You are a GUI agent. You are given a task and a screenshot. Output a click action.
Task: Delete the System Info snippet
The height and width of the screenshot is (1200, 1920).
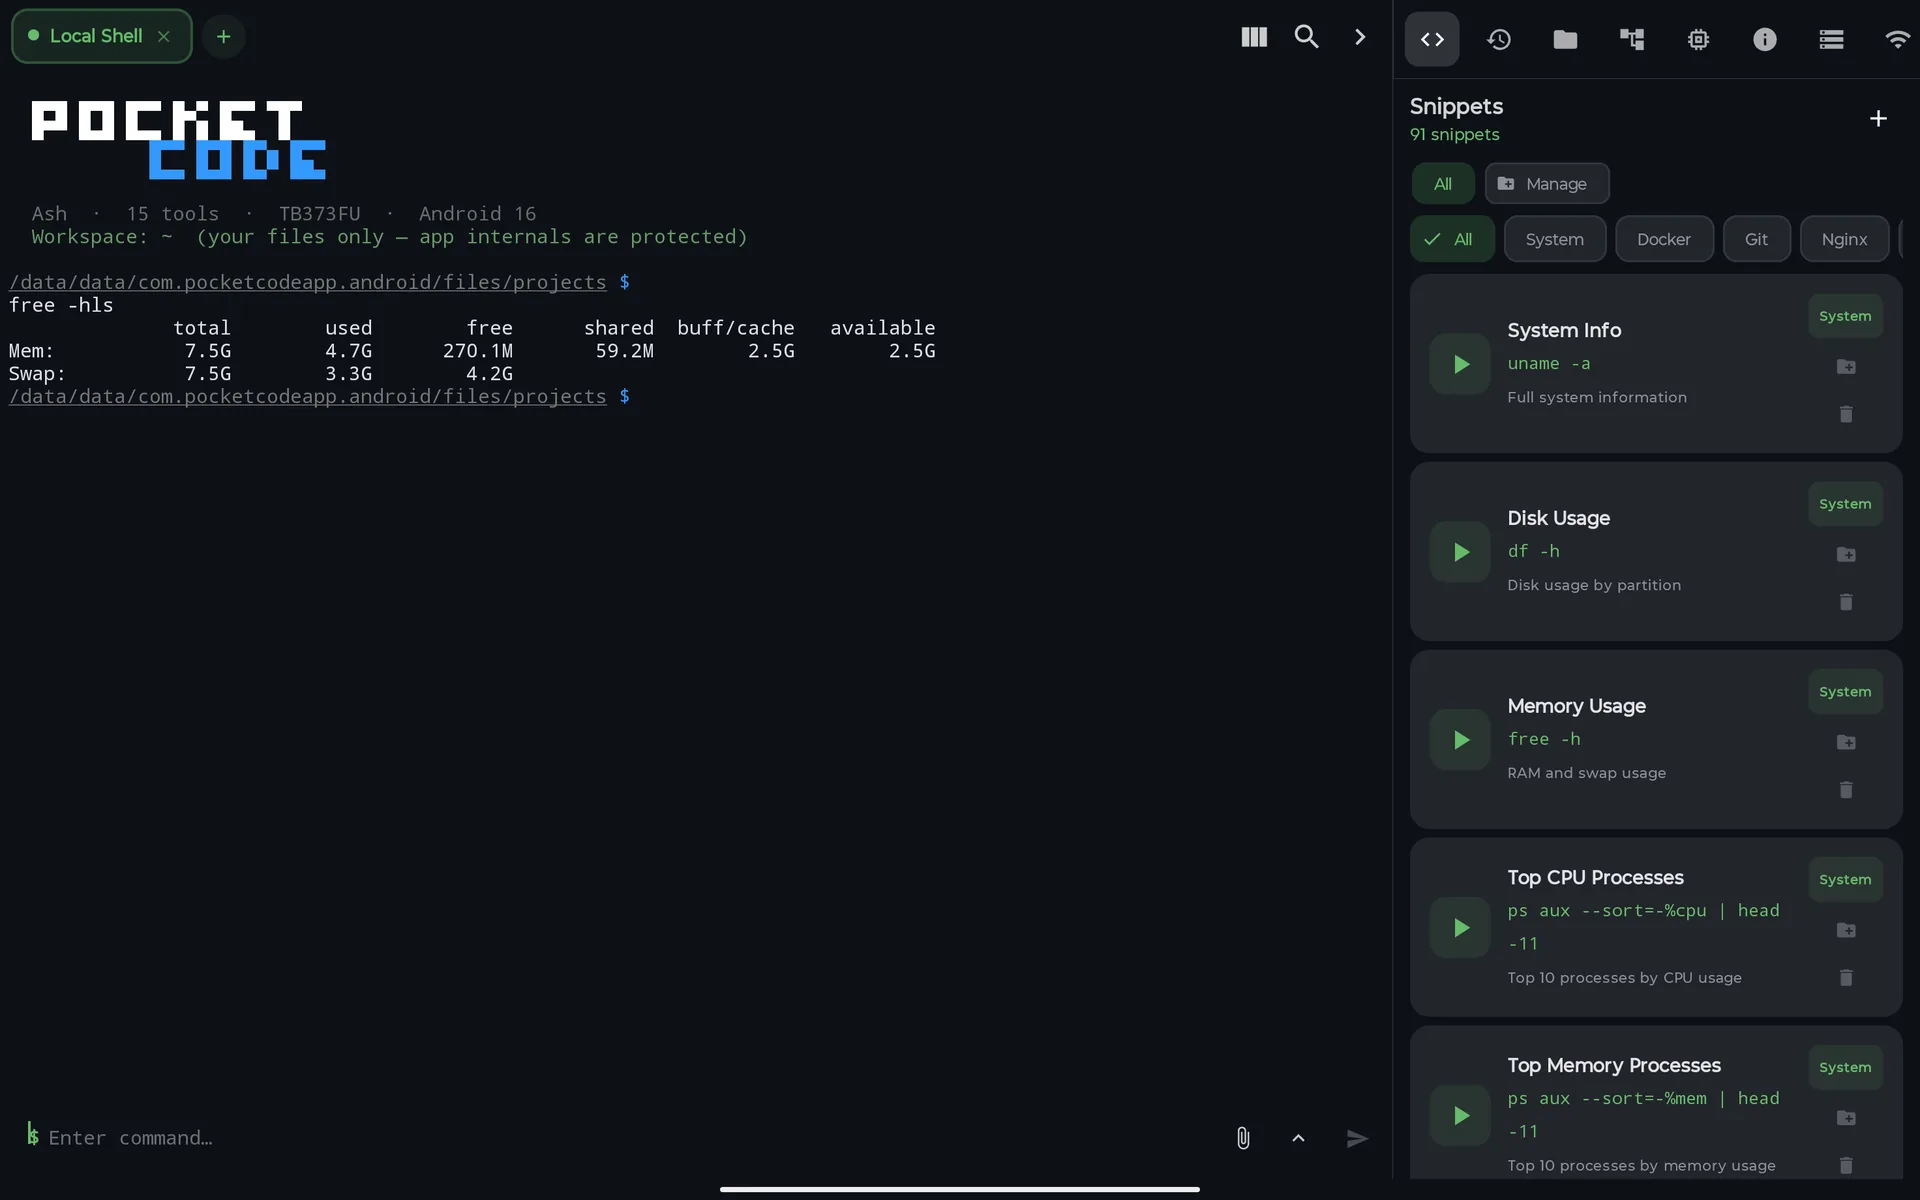point(1846,414)
